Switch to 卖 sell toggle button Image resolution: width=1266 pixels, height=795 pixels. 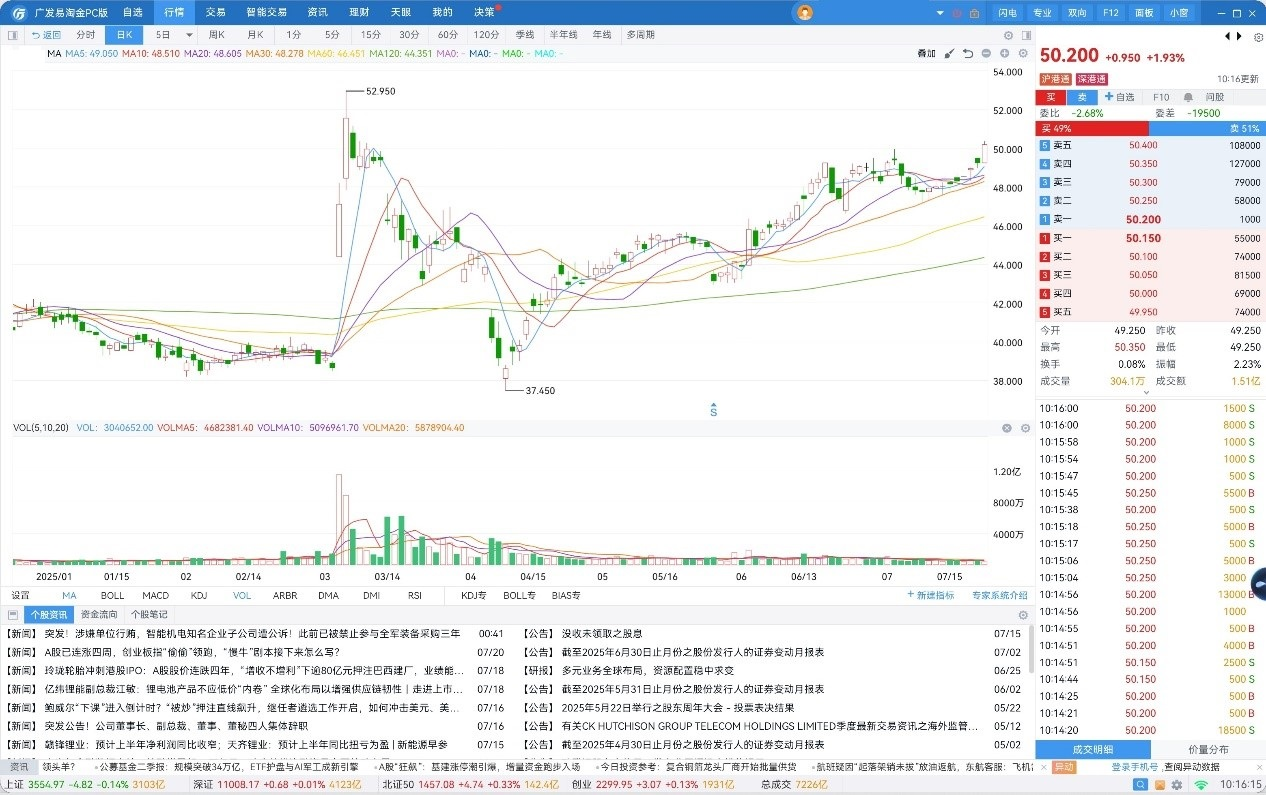(1080, 97)
